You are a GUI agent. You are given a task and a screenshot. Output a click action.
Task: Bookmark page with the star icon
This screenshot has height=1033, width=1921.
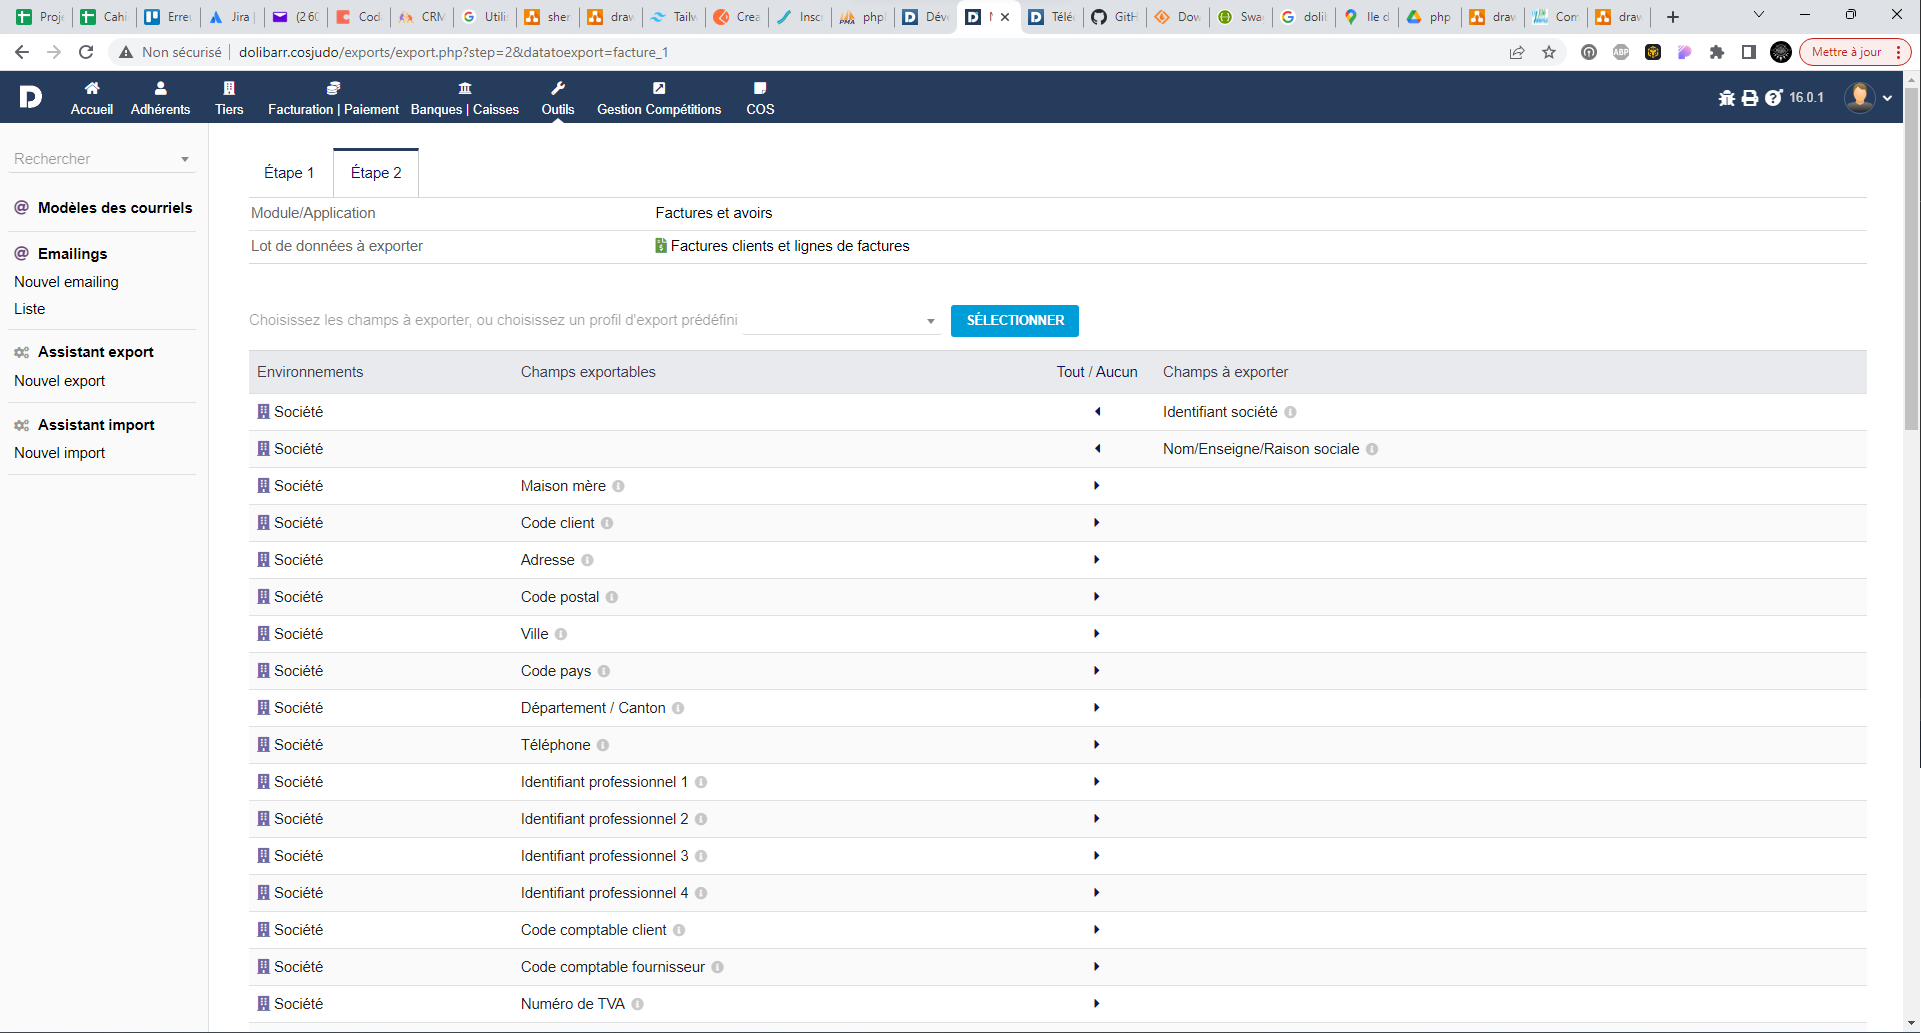[1549, 52]
